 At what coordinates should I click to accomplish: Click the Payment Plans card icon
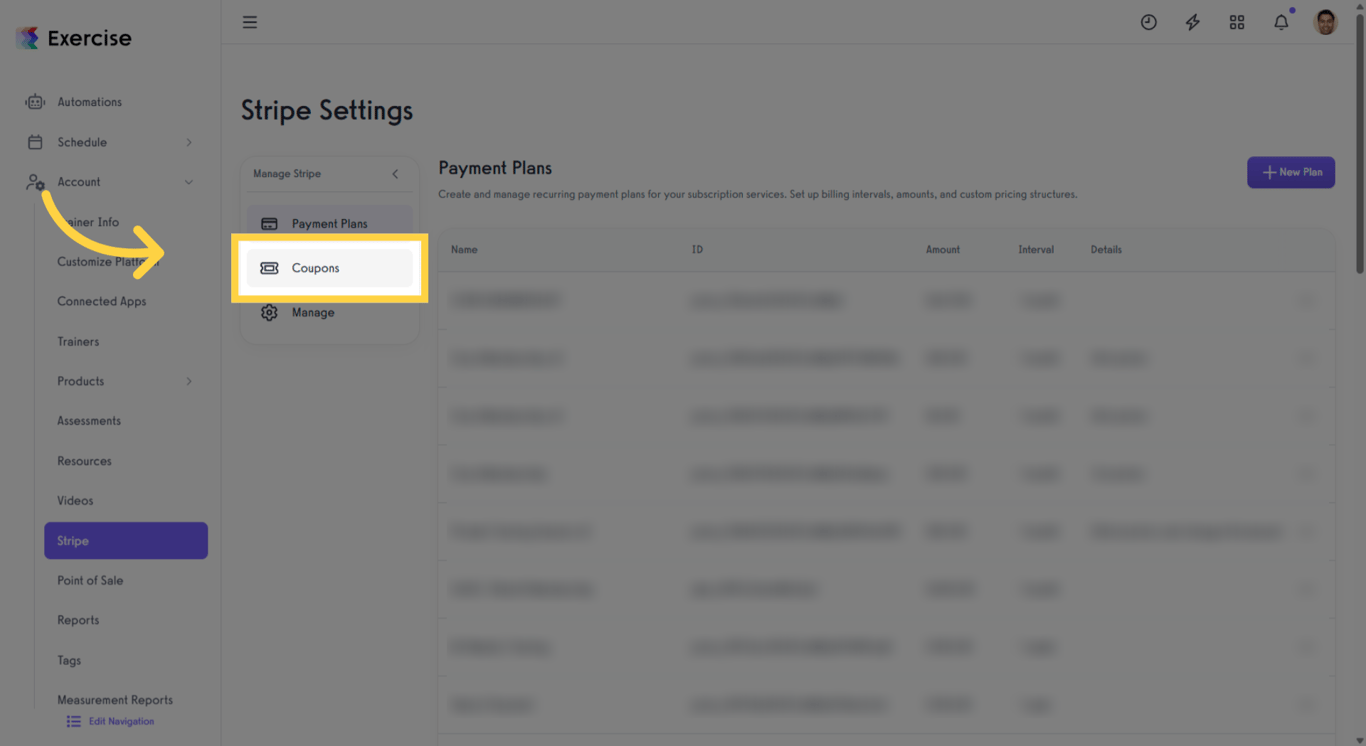coord(269,222)
